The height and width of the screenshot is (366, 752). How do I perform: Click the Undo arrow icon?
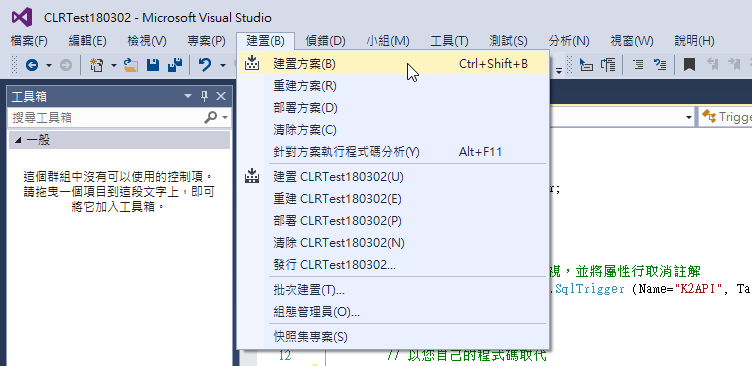coord(205,64)
